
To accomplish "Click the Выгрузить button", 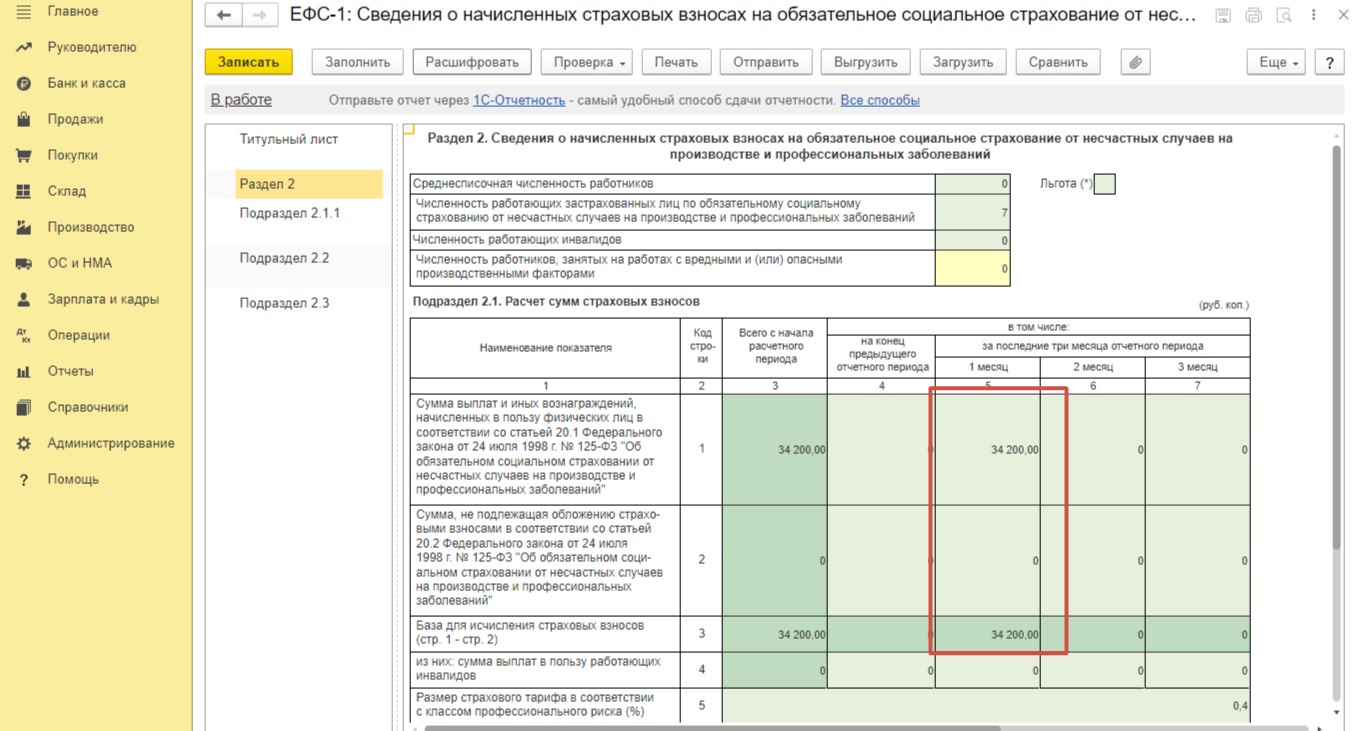I will click(866, 62).
